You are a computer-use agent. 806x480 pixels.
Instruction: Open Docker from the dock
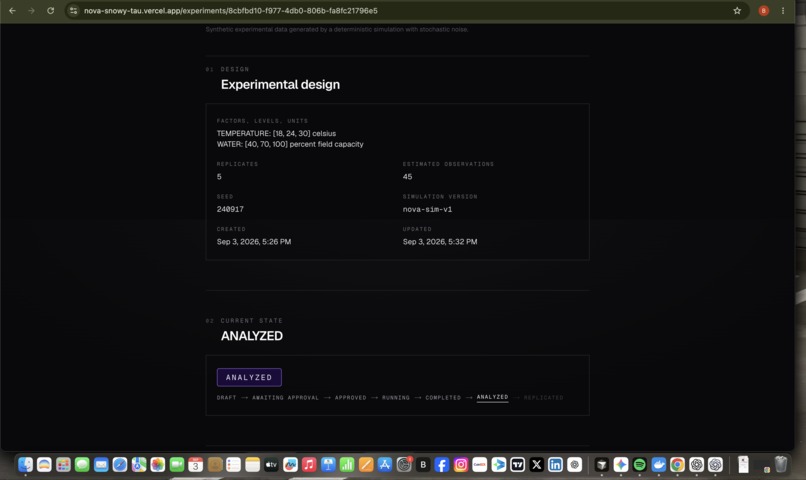[x=658, y=465]
